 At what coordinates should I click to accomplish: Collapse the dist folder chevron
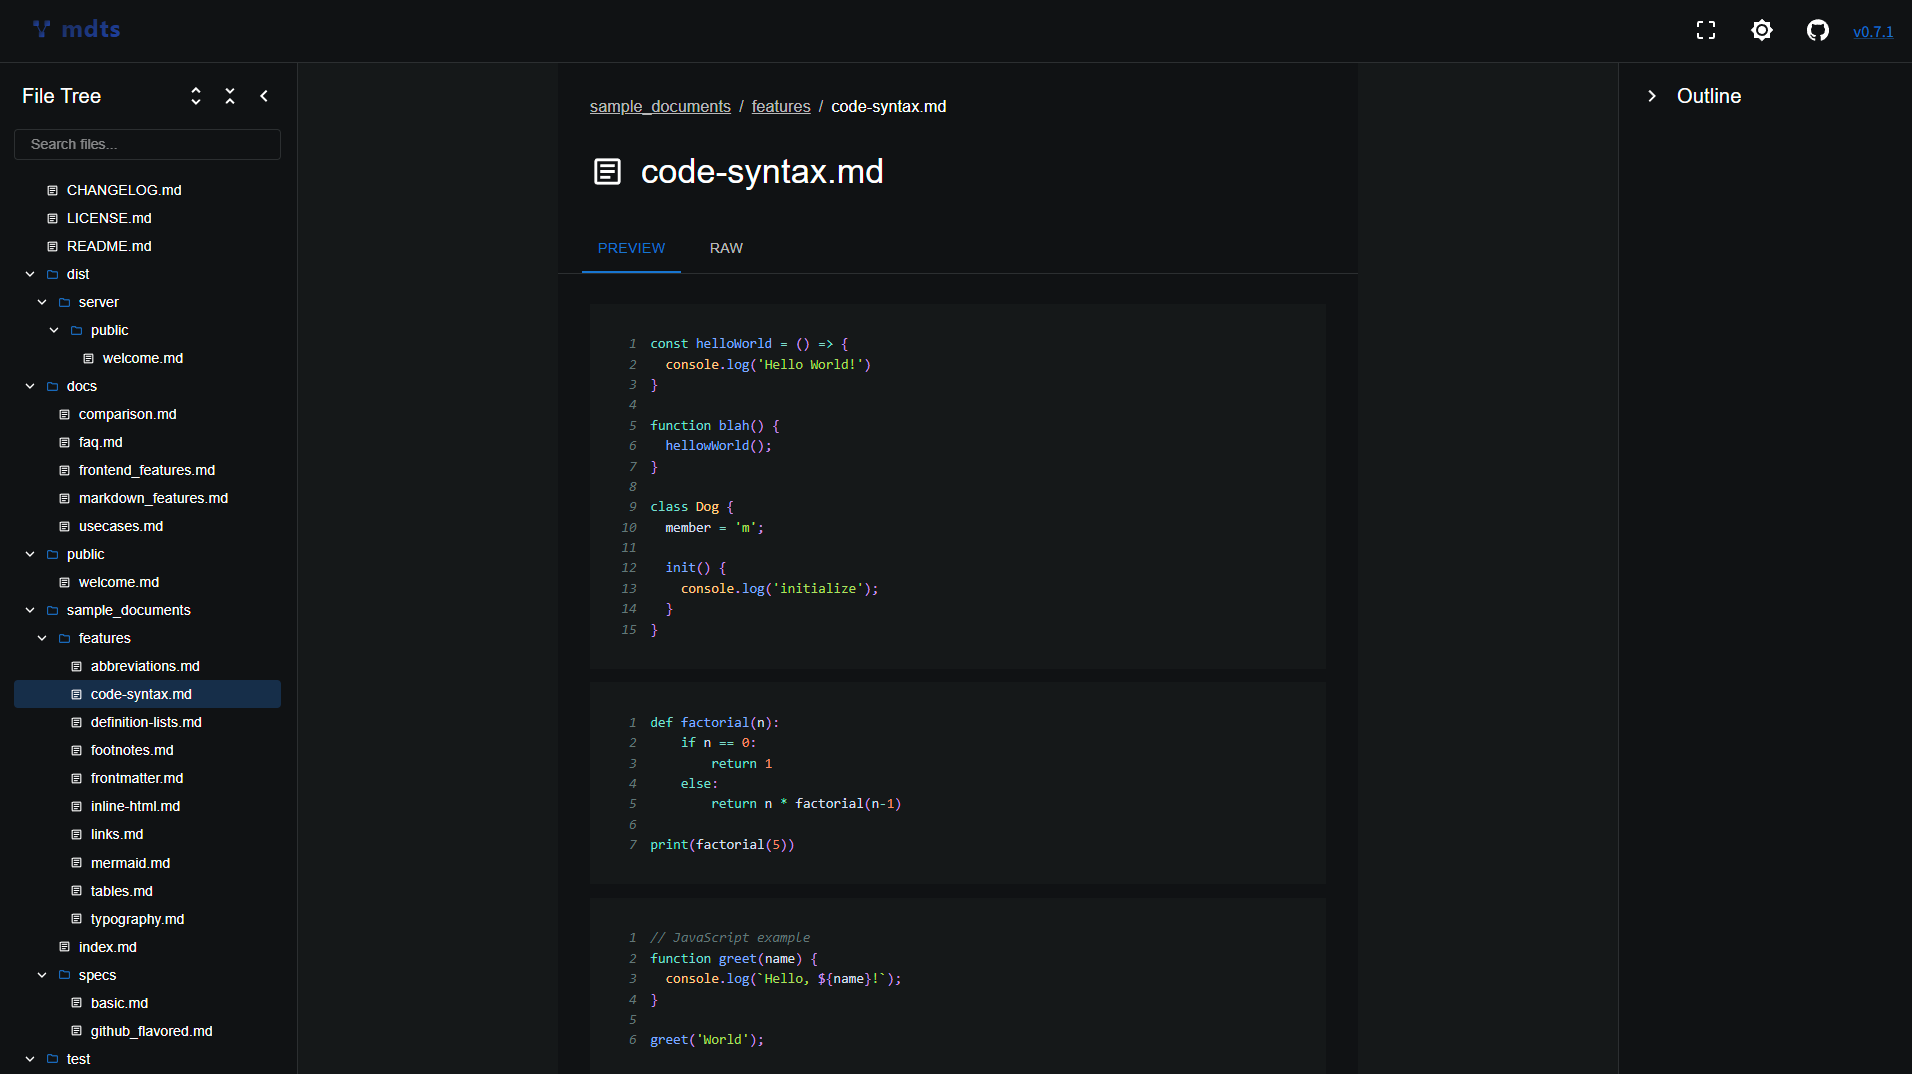[30, 274]
